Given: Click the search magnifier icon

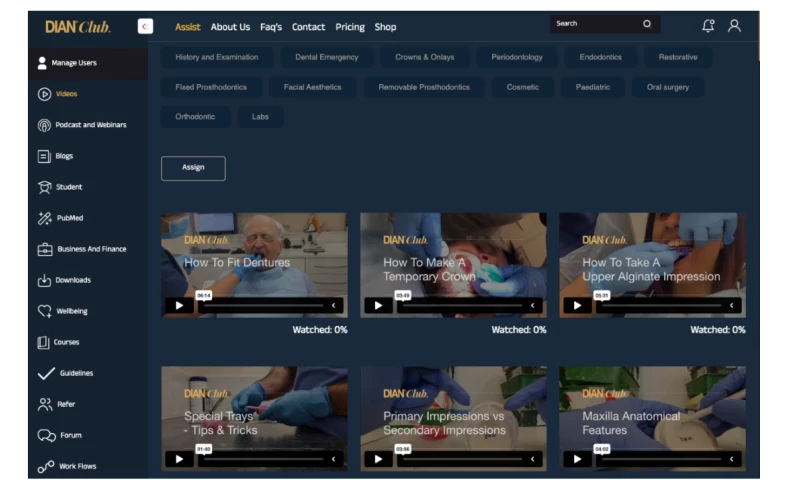Looking at the screenshot, I should pos(647,24).
